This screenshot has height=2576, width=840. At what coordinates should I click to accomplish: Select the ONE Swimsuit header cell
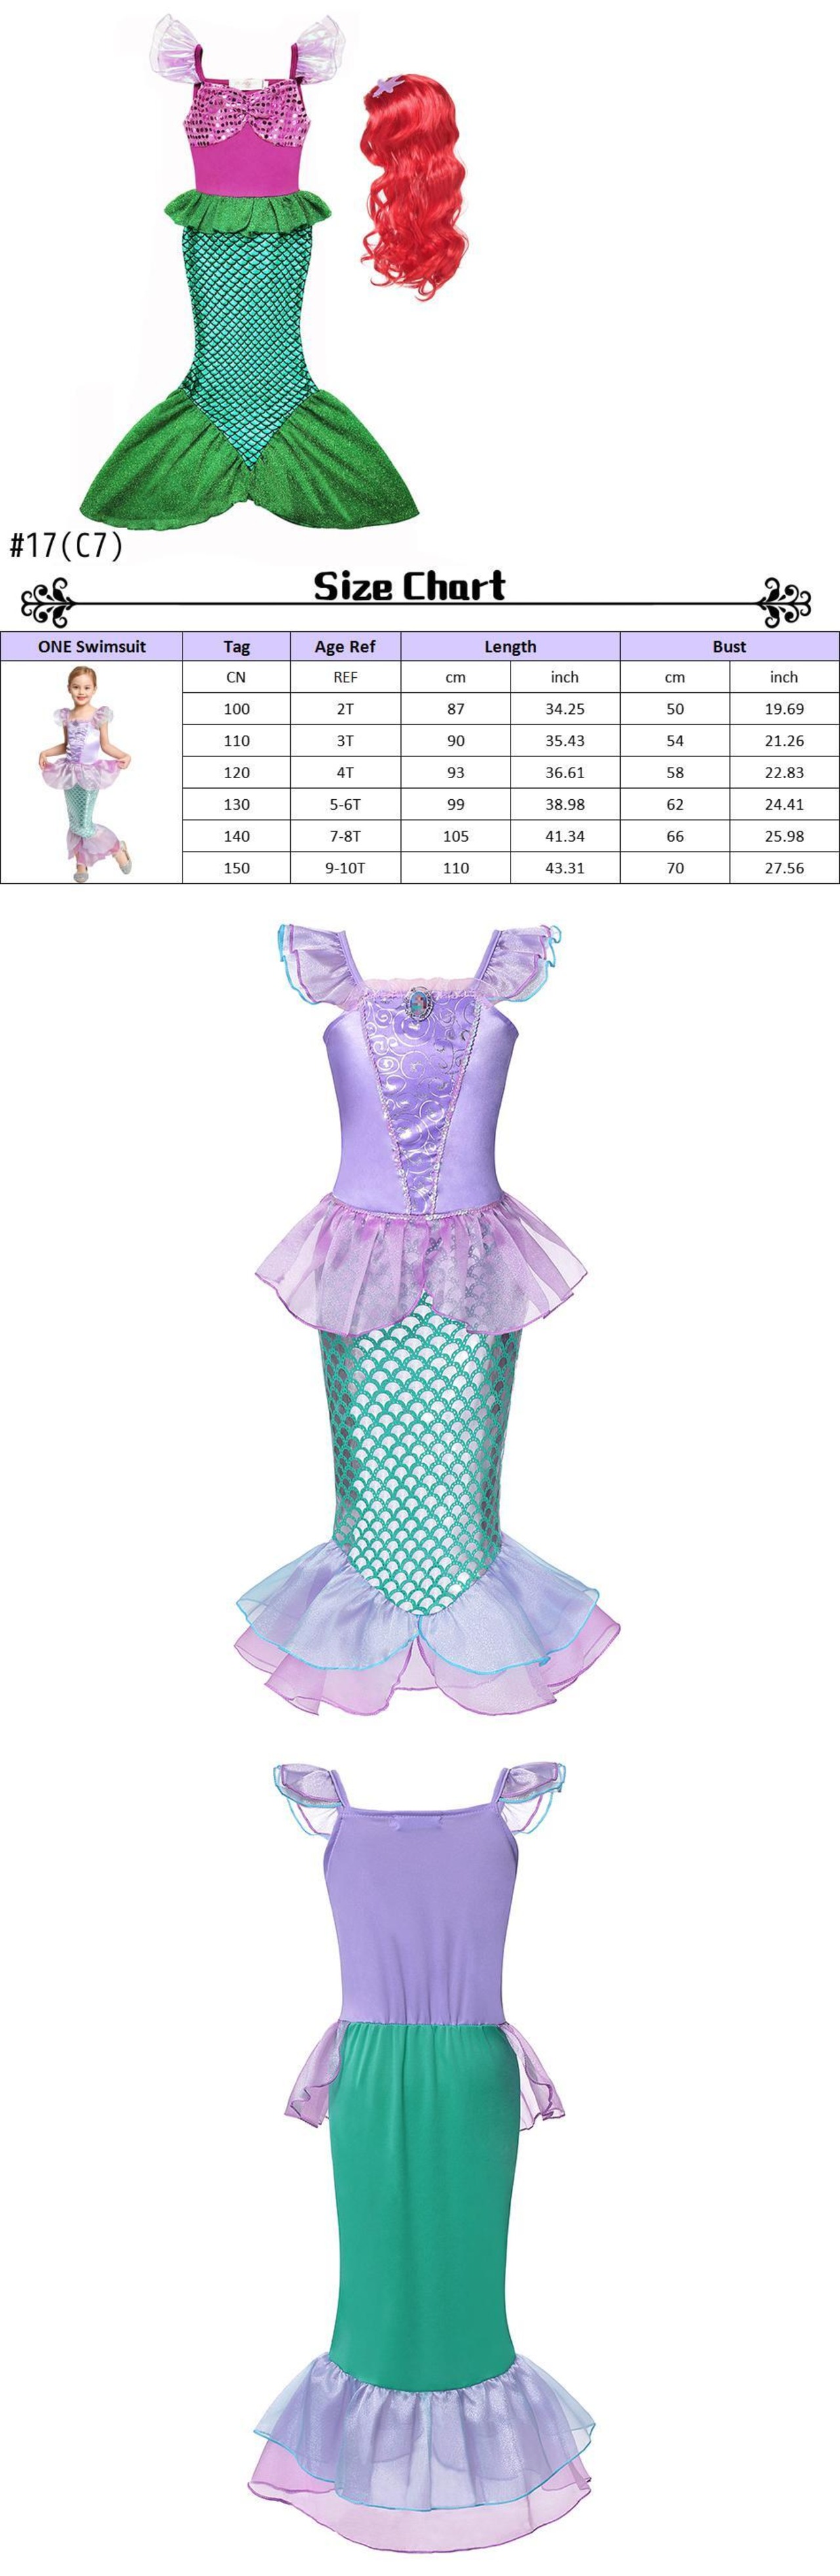coord(91,646)
